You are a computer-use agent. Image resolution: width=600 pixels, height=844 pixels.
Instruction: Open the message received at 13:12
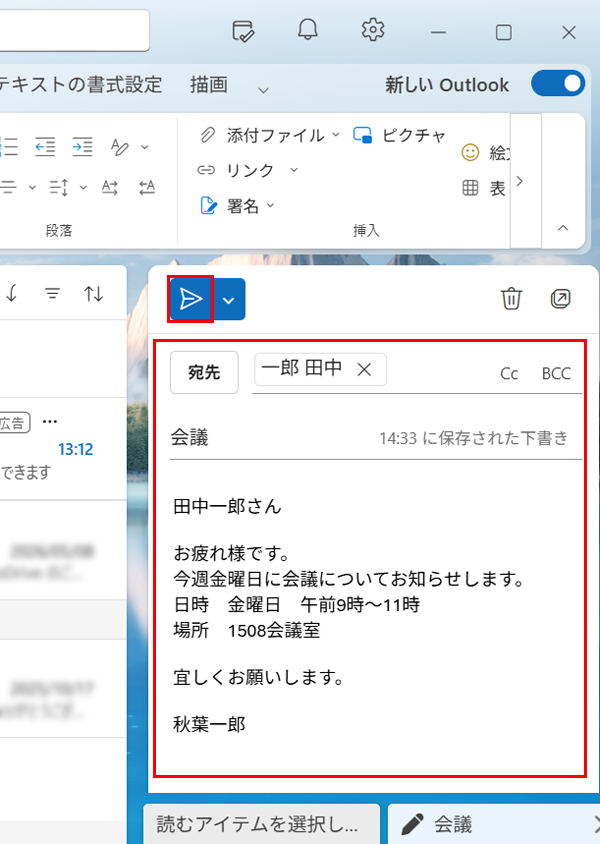point(63,449)
